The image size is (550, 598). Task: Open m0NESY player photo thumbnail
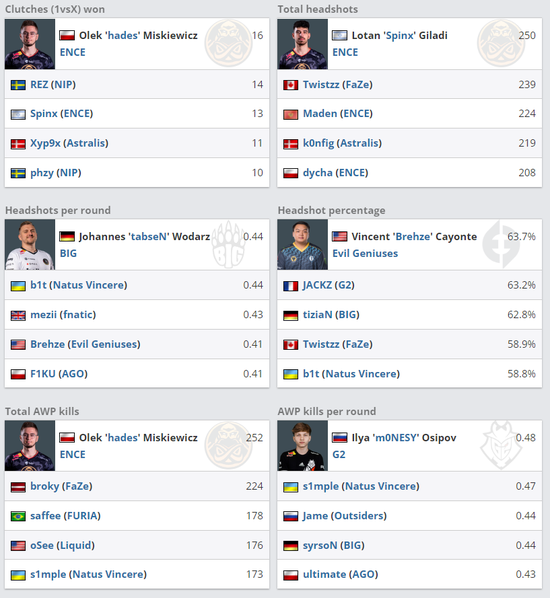click(302, 446)
